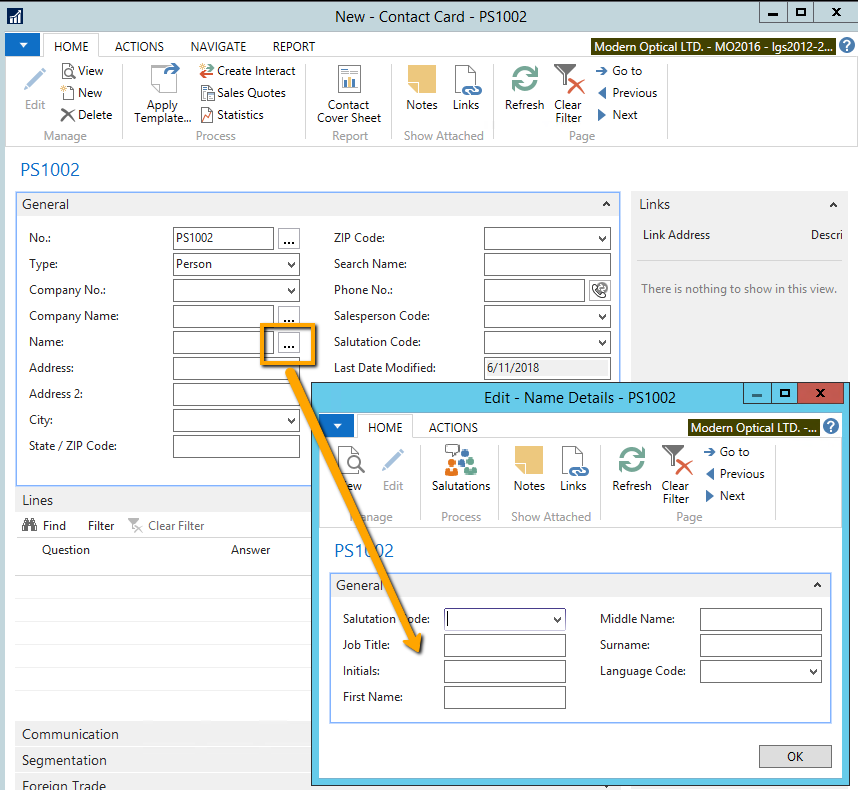Open Apply Template action
Image resolution: width=858 pixels, height=790 pixels.
(x=163, y=94)
